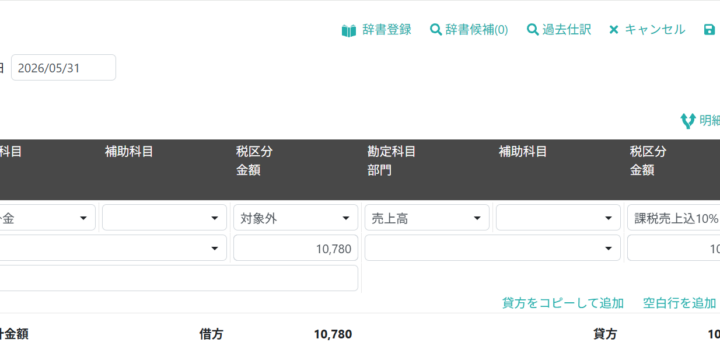Screen dimensions: 720x360
Task: Click 貸方をコピーして追加 link
Action: [563, 303]
